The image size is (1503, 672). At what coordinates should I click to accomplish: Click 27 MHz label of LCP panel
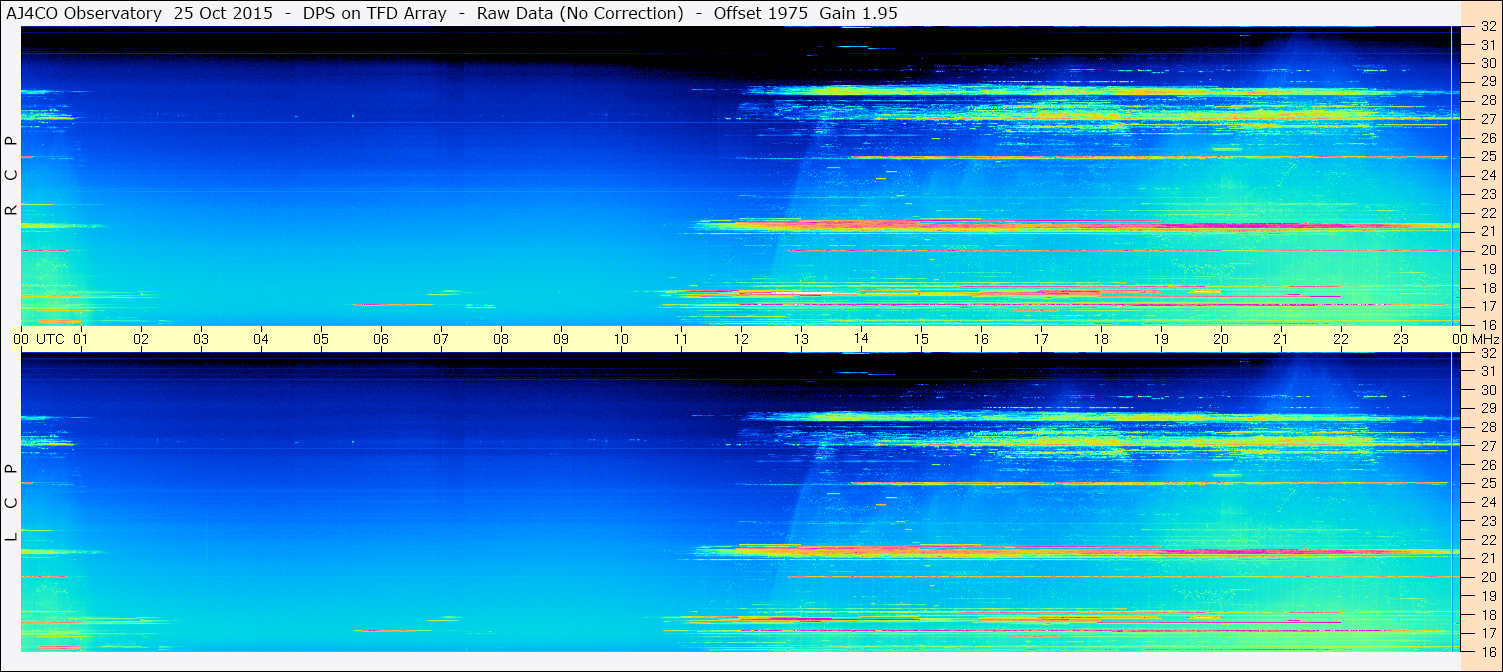1488,446
